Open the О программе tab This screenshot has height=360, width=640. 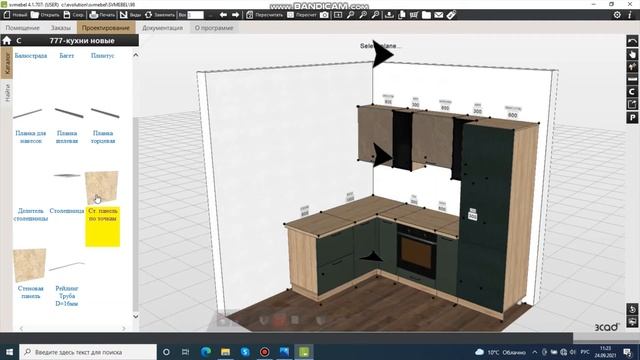[x=214, y=28]
